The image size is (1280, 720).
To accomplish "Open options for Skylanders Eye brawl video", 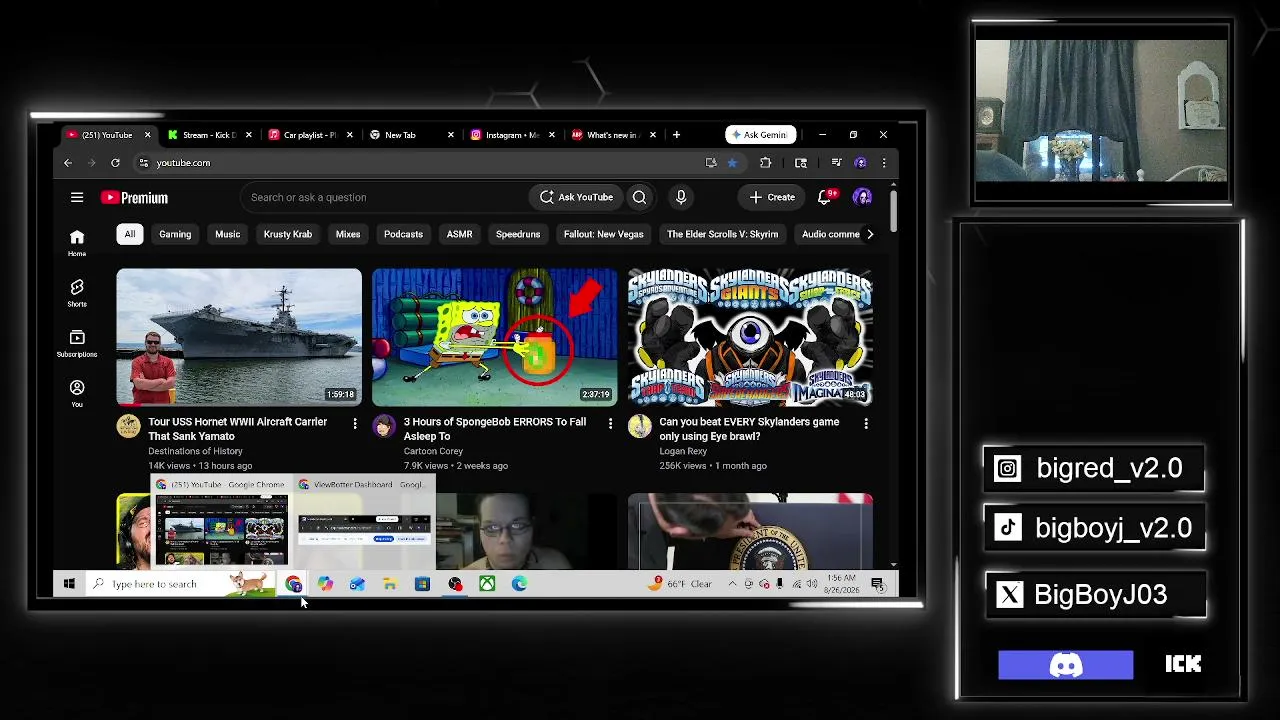I will (x=866, y=423).
